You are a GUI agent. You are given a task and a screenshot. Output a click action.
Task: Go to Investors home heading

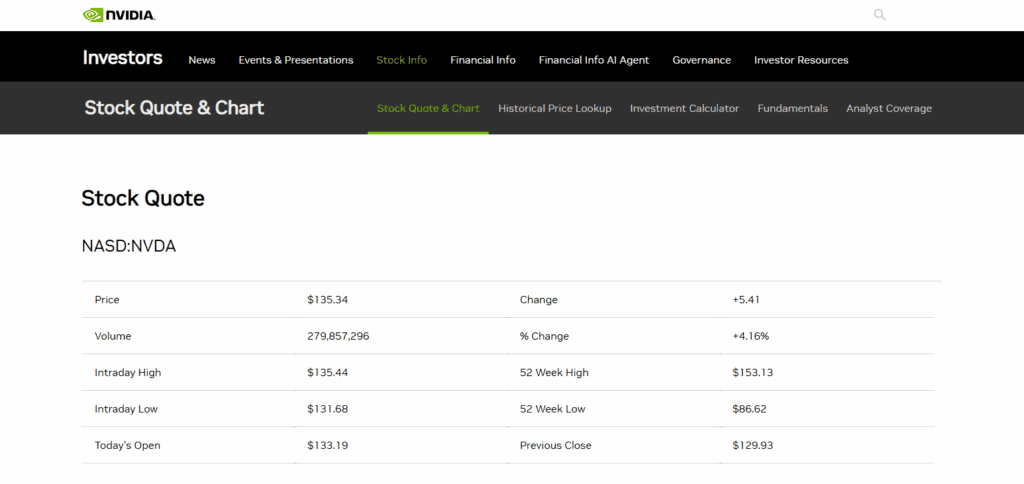click(122, 57)
